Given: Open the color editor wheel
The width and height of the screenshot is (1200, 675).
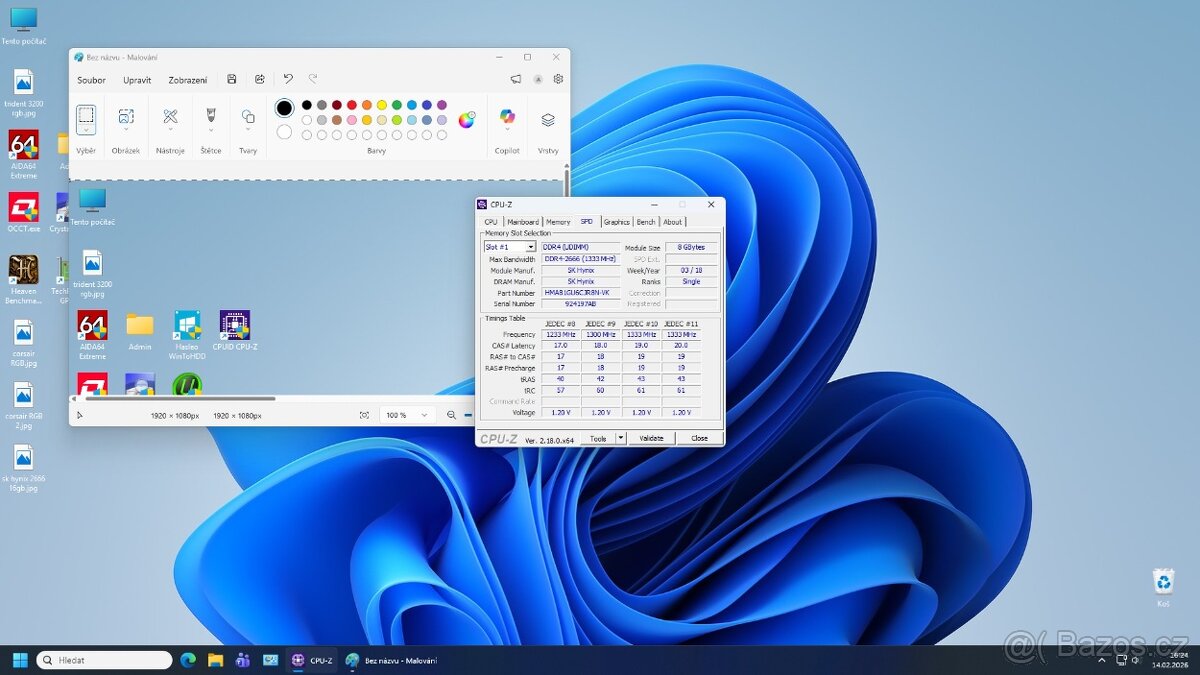Looking at the screenshot, I should click(467, 120).
